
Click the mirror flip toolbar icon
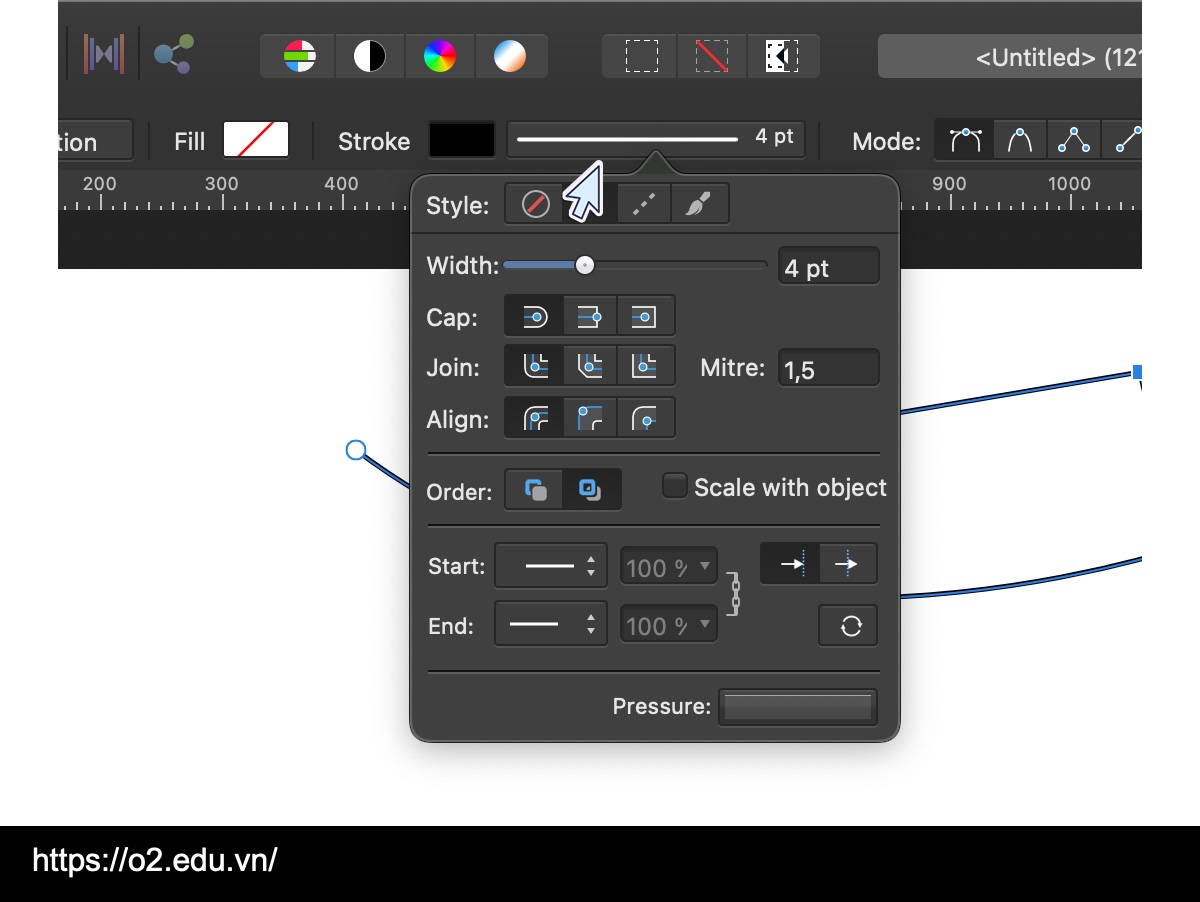point(104,54)
